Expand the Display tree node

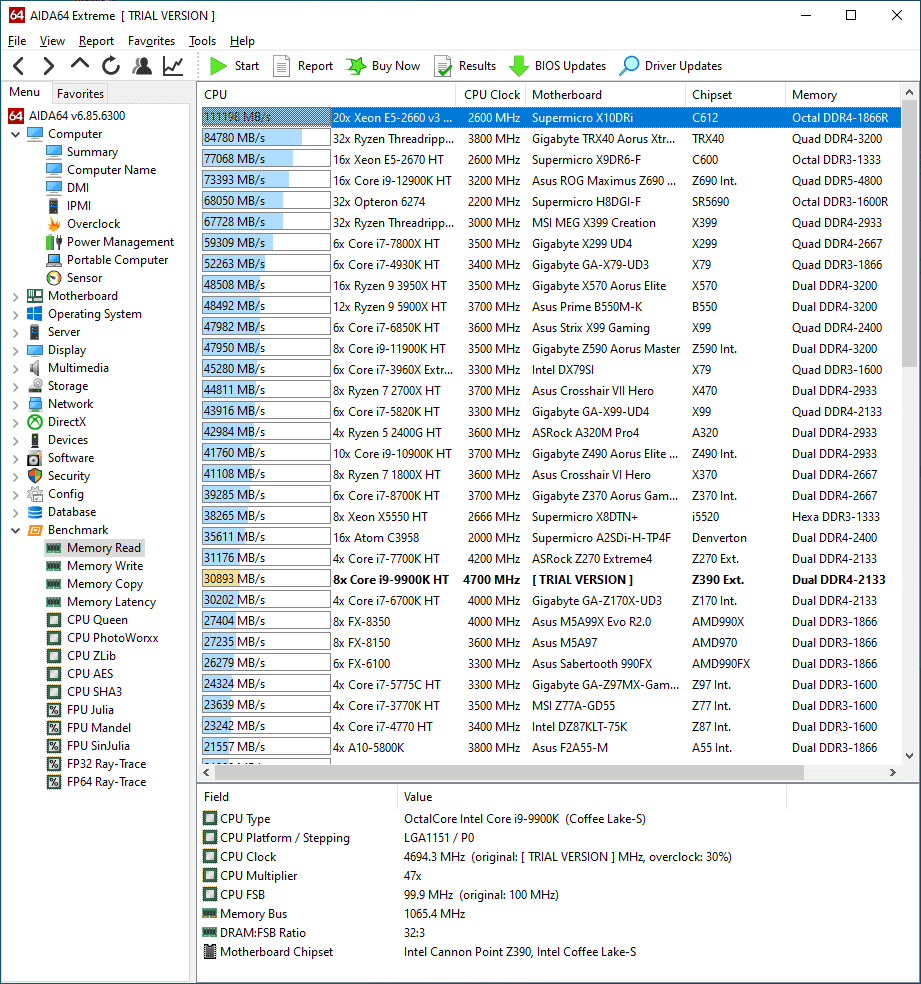coord(16,350)
